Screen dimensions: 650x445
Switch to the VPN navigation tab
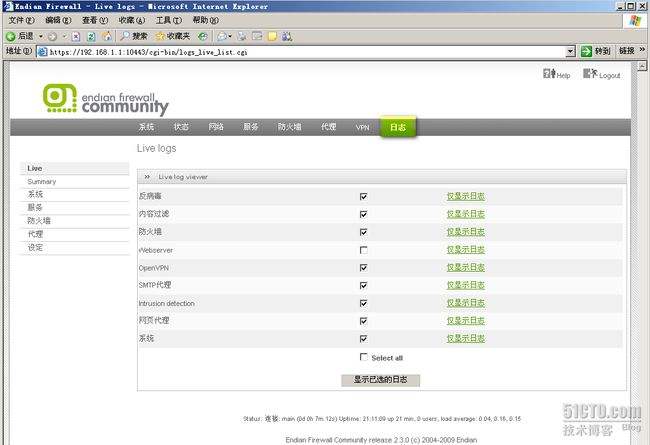(x=362, y=128)
